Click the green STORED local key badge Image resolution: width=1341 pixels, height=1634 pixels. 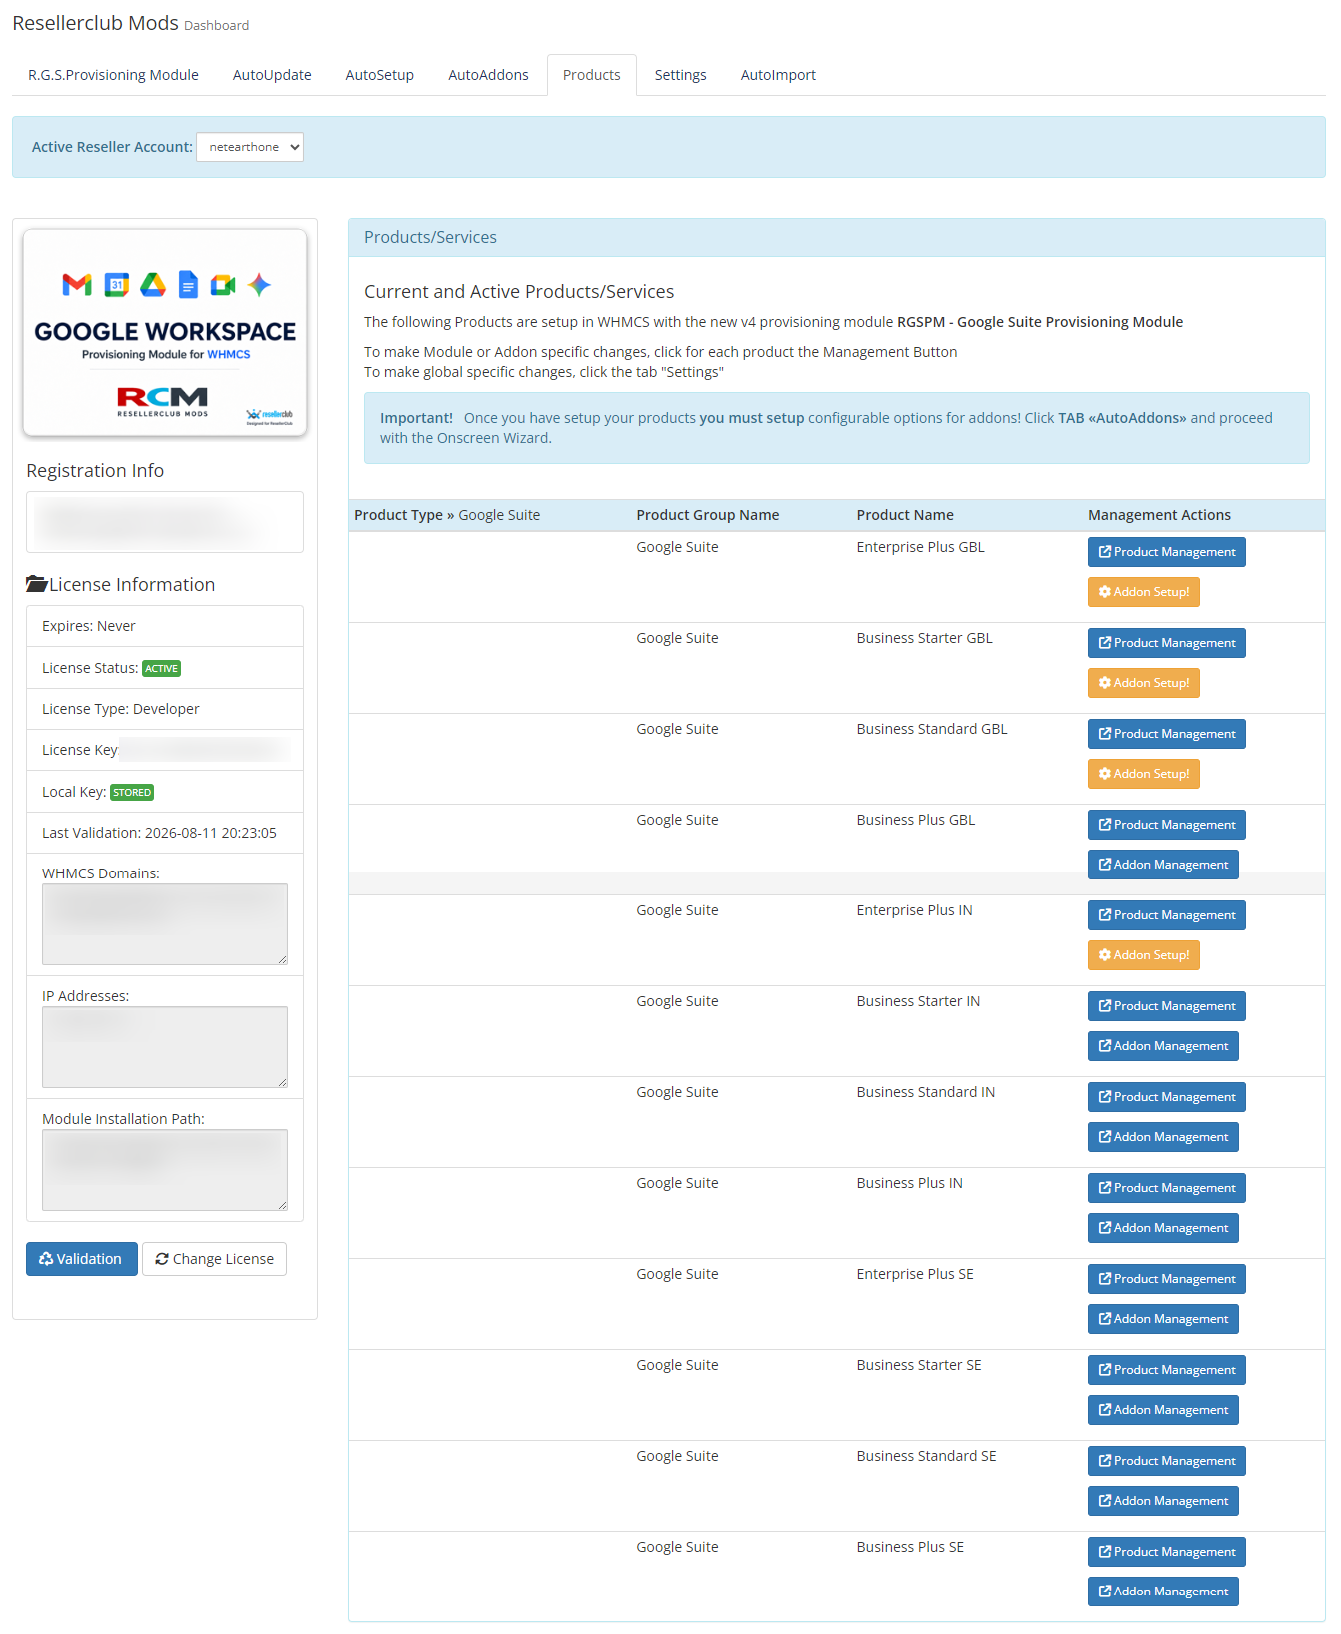coord(132,793)
